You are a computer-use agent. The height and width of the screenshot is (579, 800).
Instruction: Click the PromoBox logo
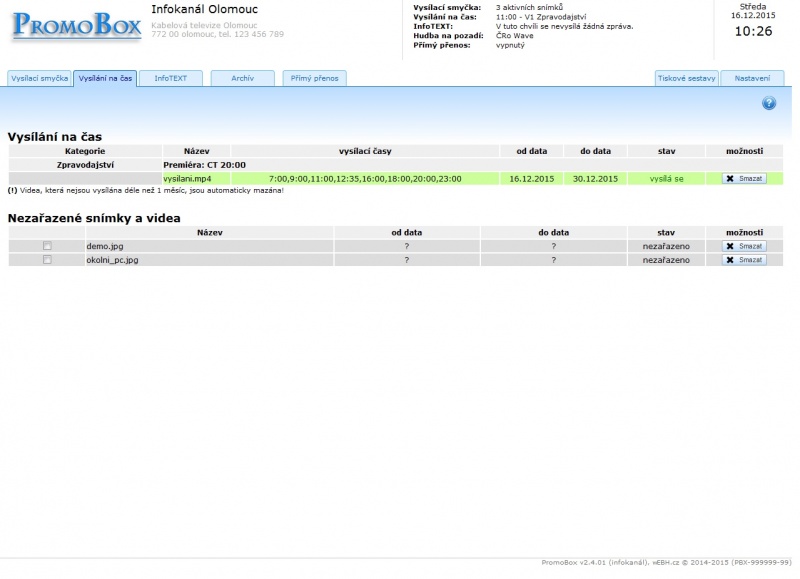[77, 25]
